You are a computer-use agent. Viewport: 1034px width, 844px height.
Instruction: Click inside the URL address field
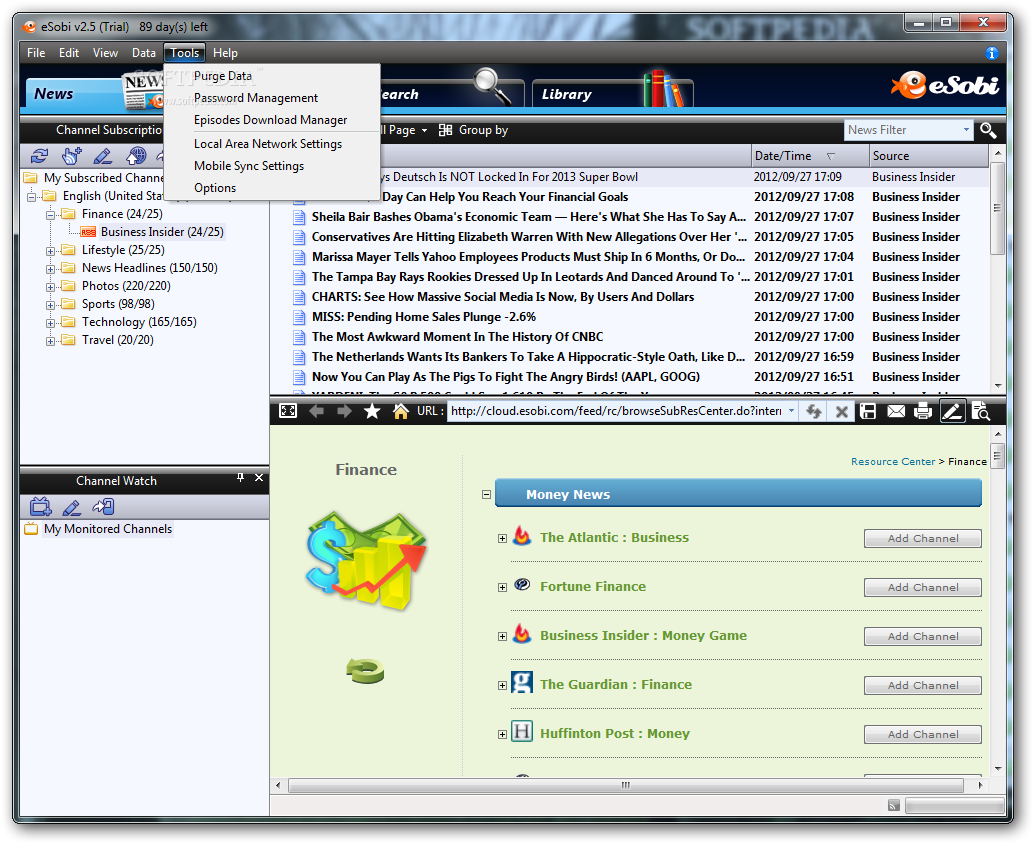[617, 411]
